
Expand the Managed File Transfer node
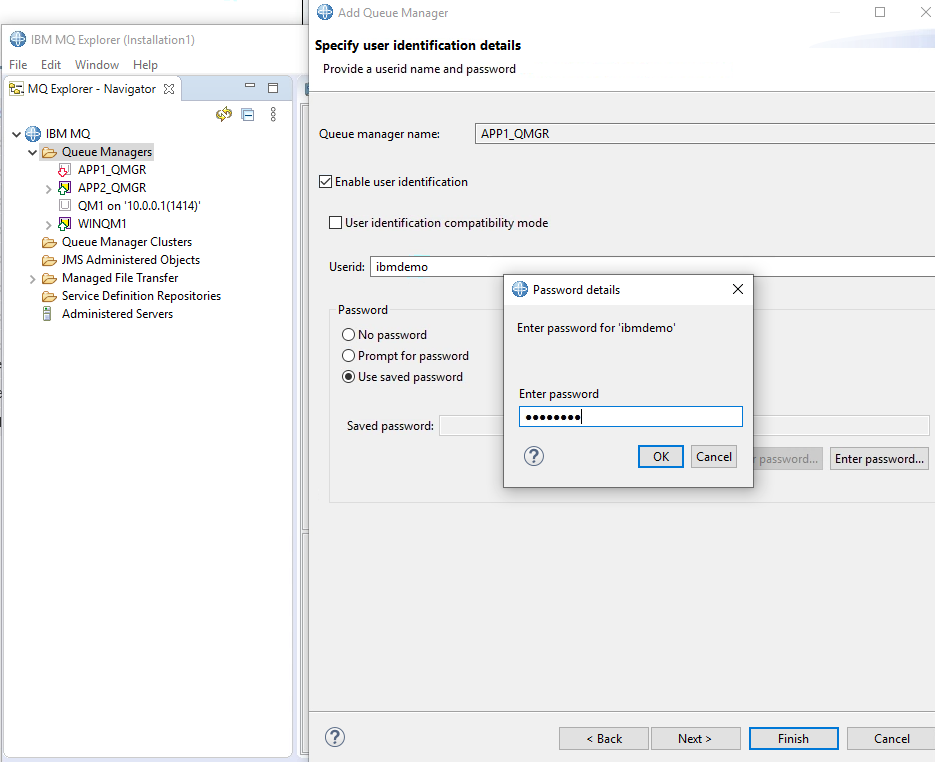pyautogui.click(x=33, y=279)
